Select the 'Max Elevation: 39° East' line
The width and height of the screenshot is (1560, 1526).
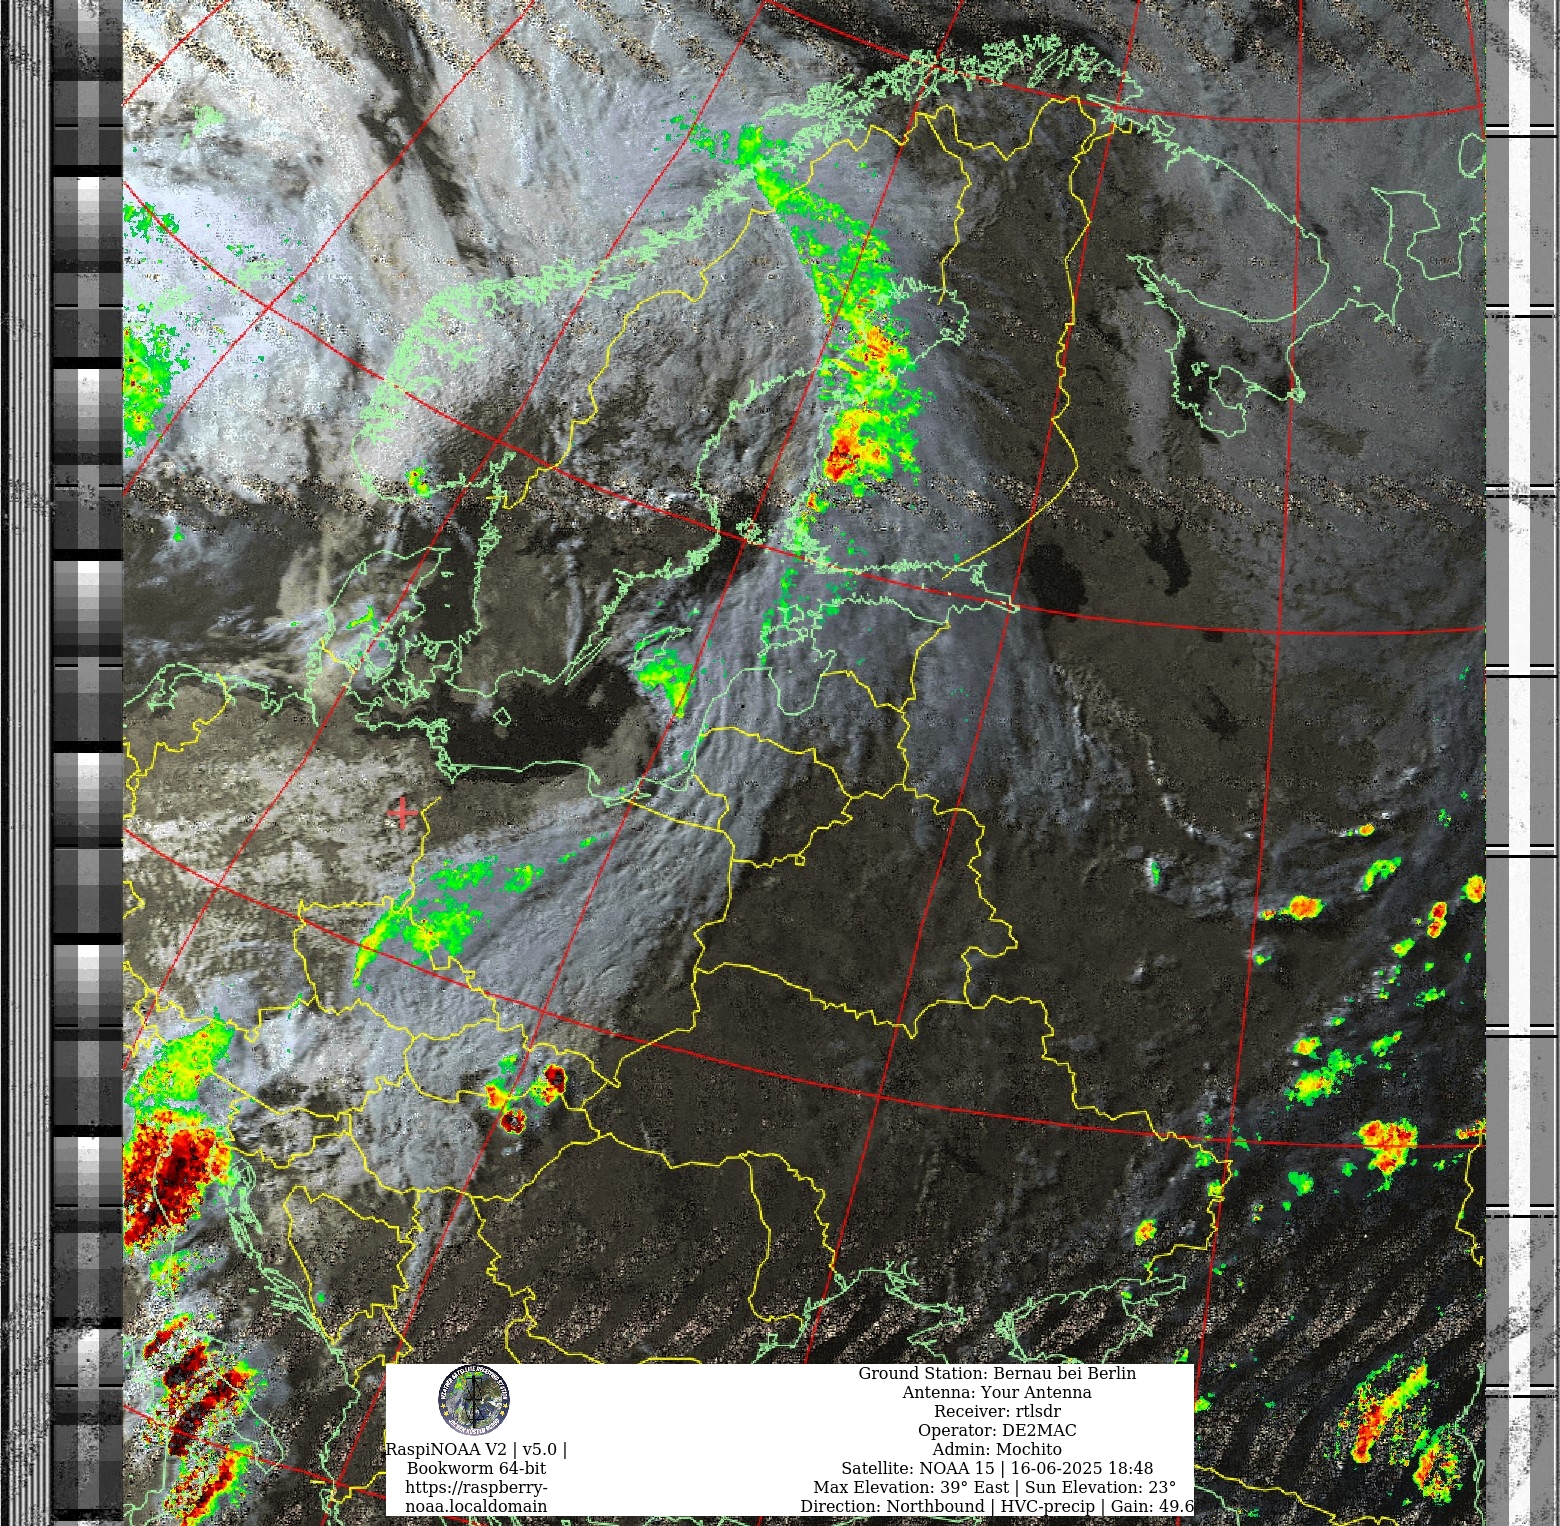pos(995,1488)
